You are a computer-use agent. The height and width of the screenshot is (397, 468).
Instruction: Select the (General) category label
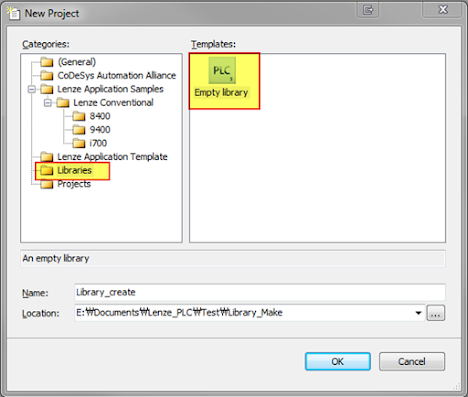pyautogui.click(x=77, y=62)
